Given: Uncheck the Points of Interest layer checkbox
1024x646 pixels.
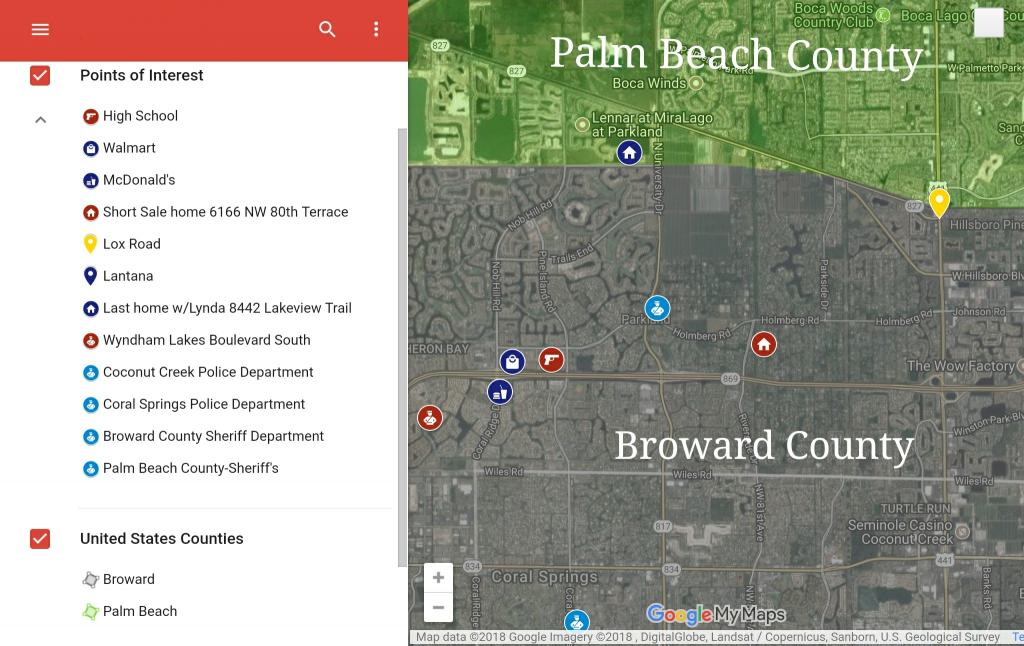Looking at the screenshot, I should [40, 76].
